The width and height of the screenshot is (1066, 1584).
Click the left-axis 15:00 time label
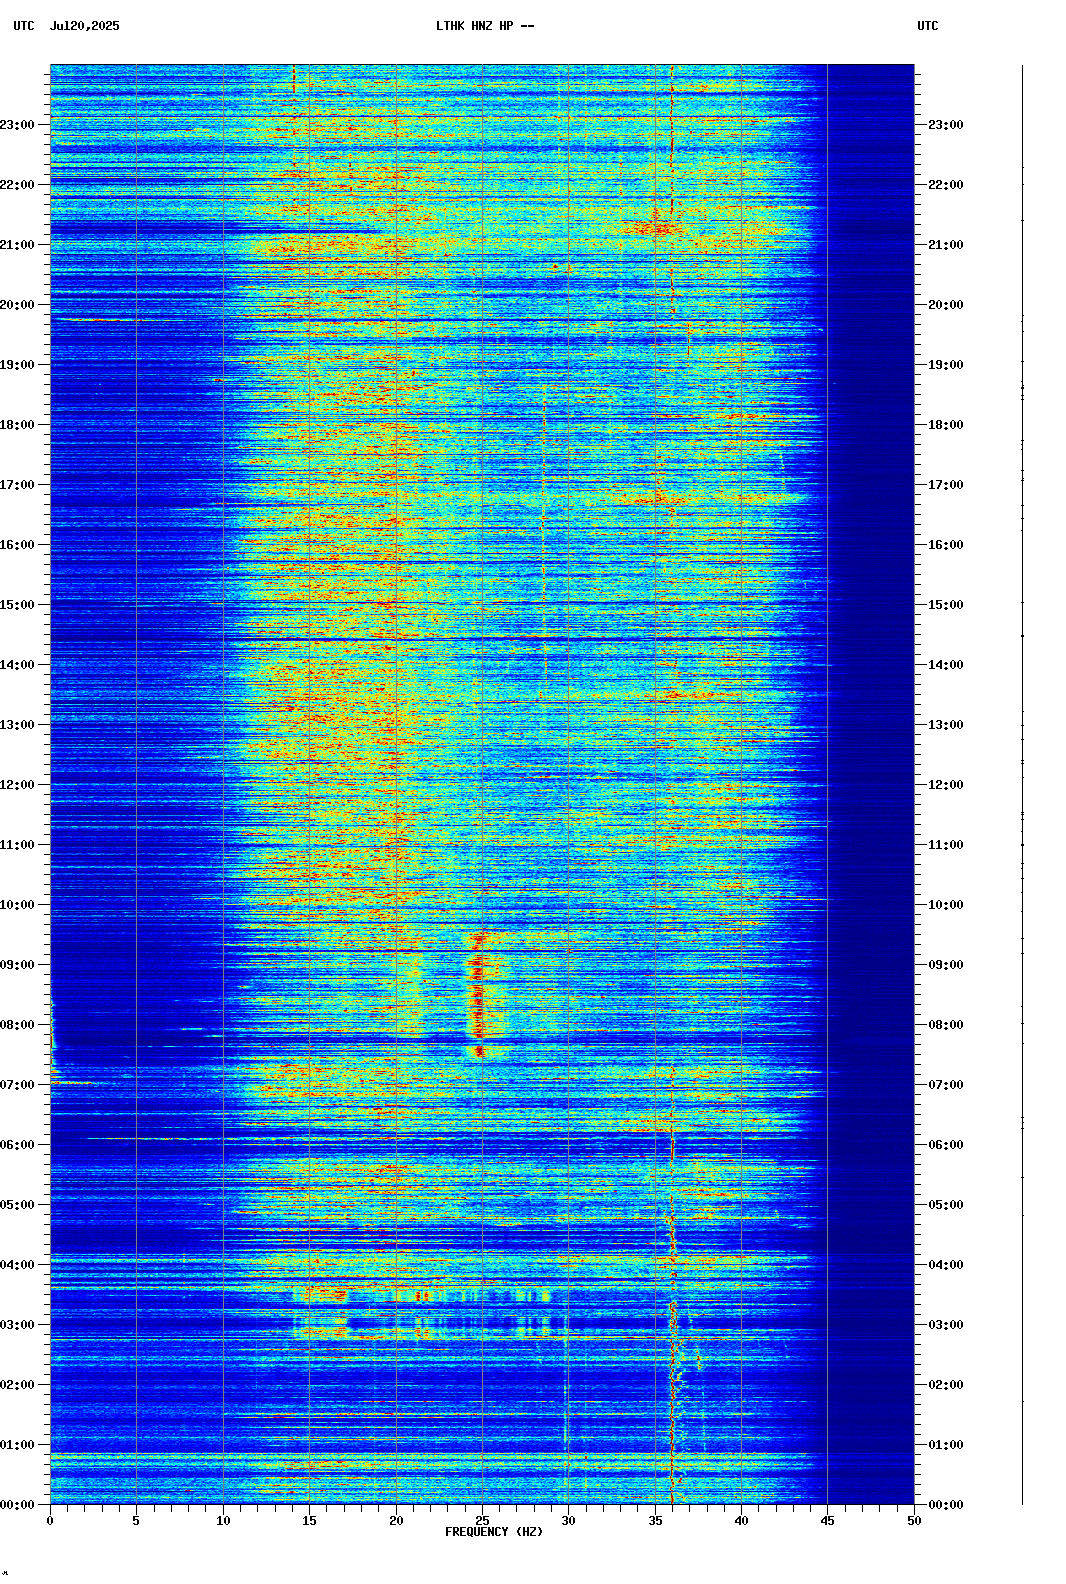[x=17, y=605]
